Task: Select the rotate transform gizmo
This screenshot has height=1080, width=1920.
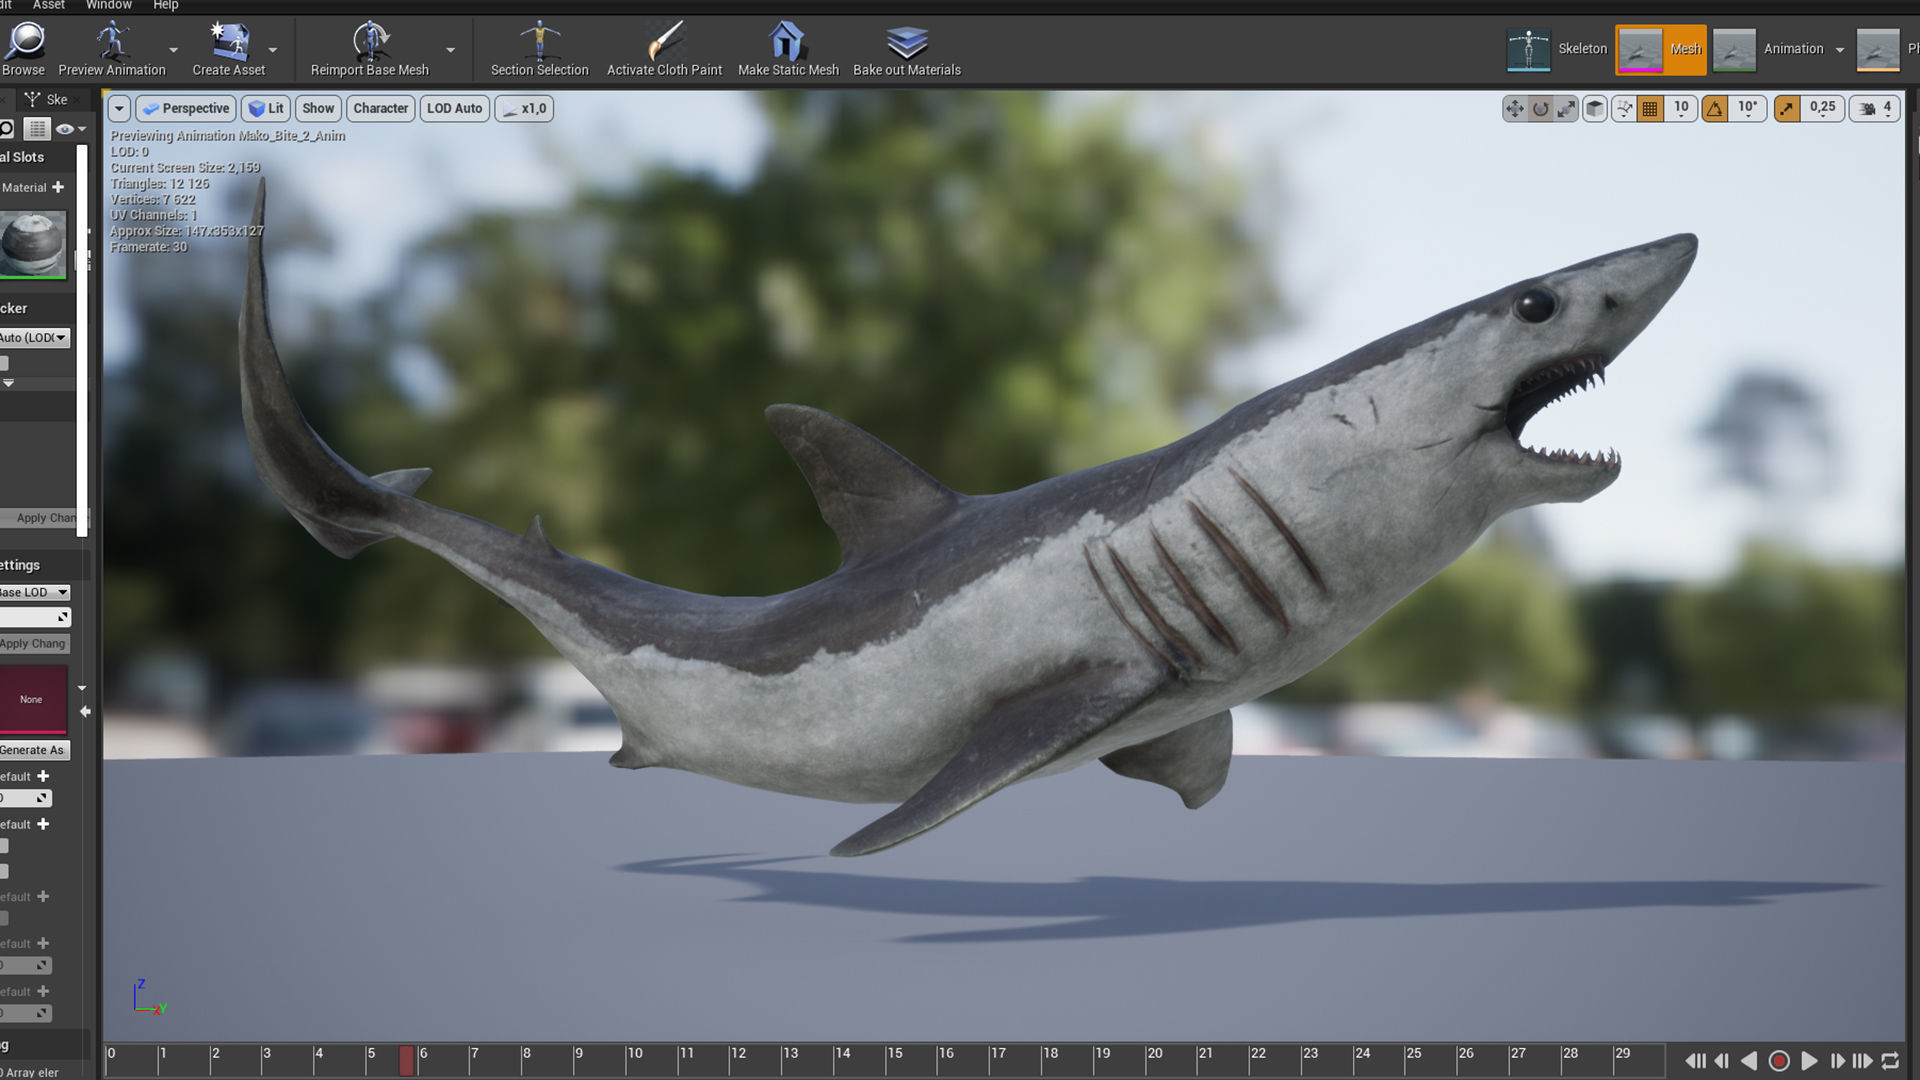Action: [1541, 109]
